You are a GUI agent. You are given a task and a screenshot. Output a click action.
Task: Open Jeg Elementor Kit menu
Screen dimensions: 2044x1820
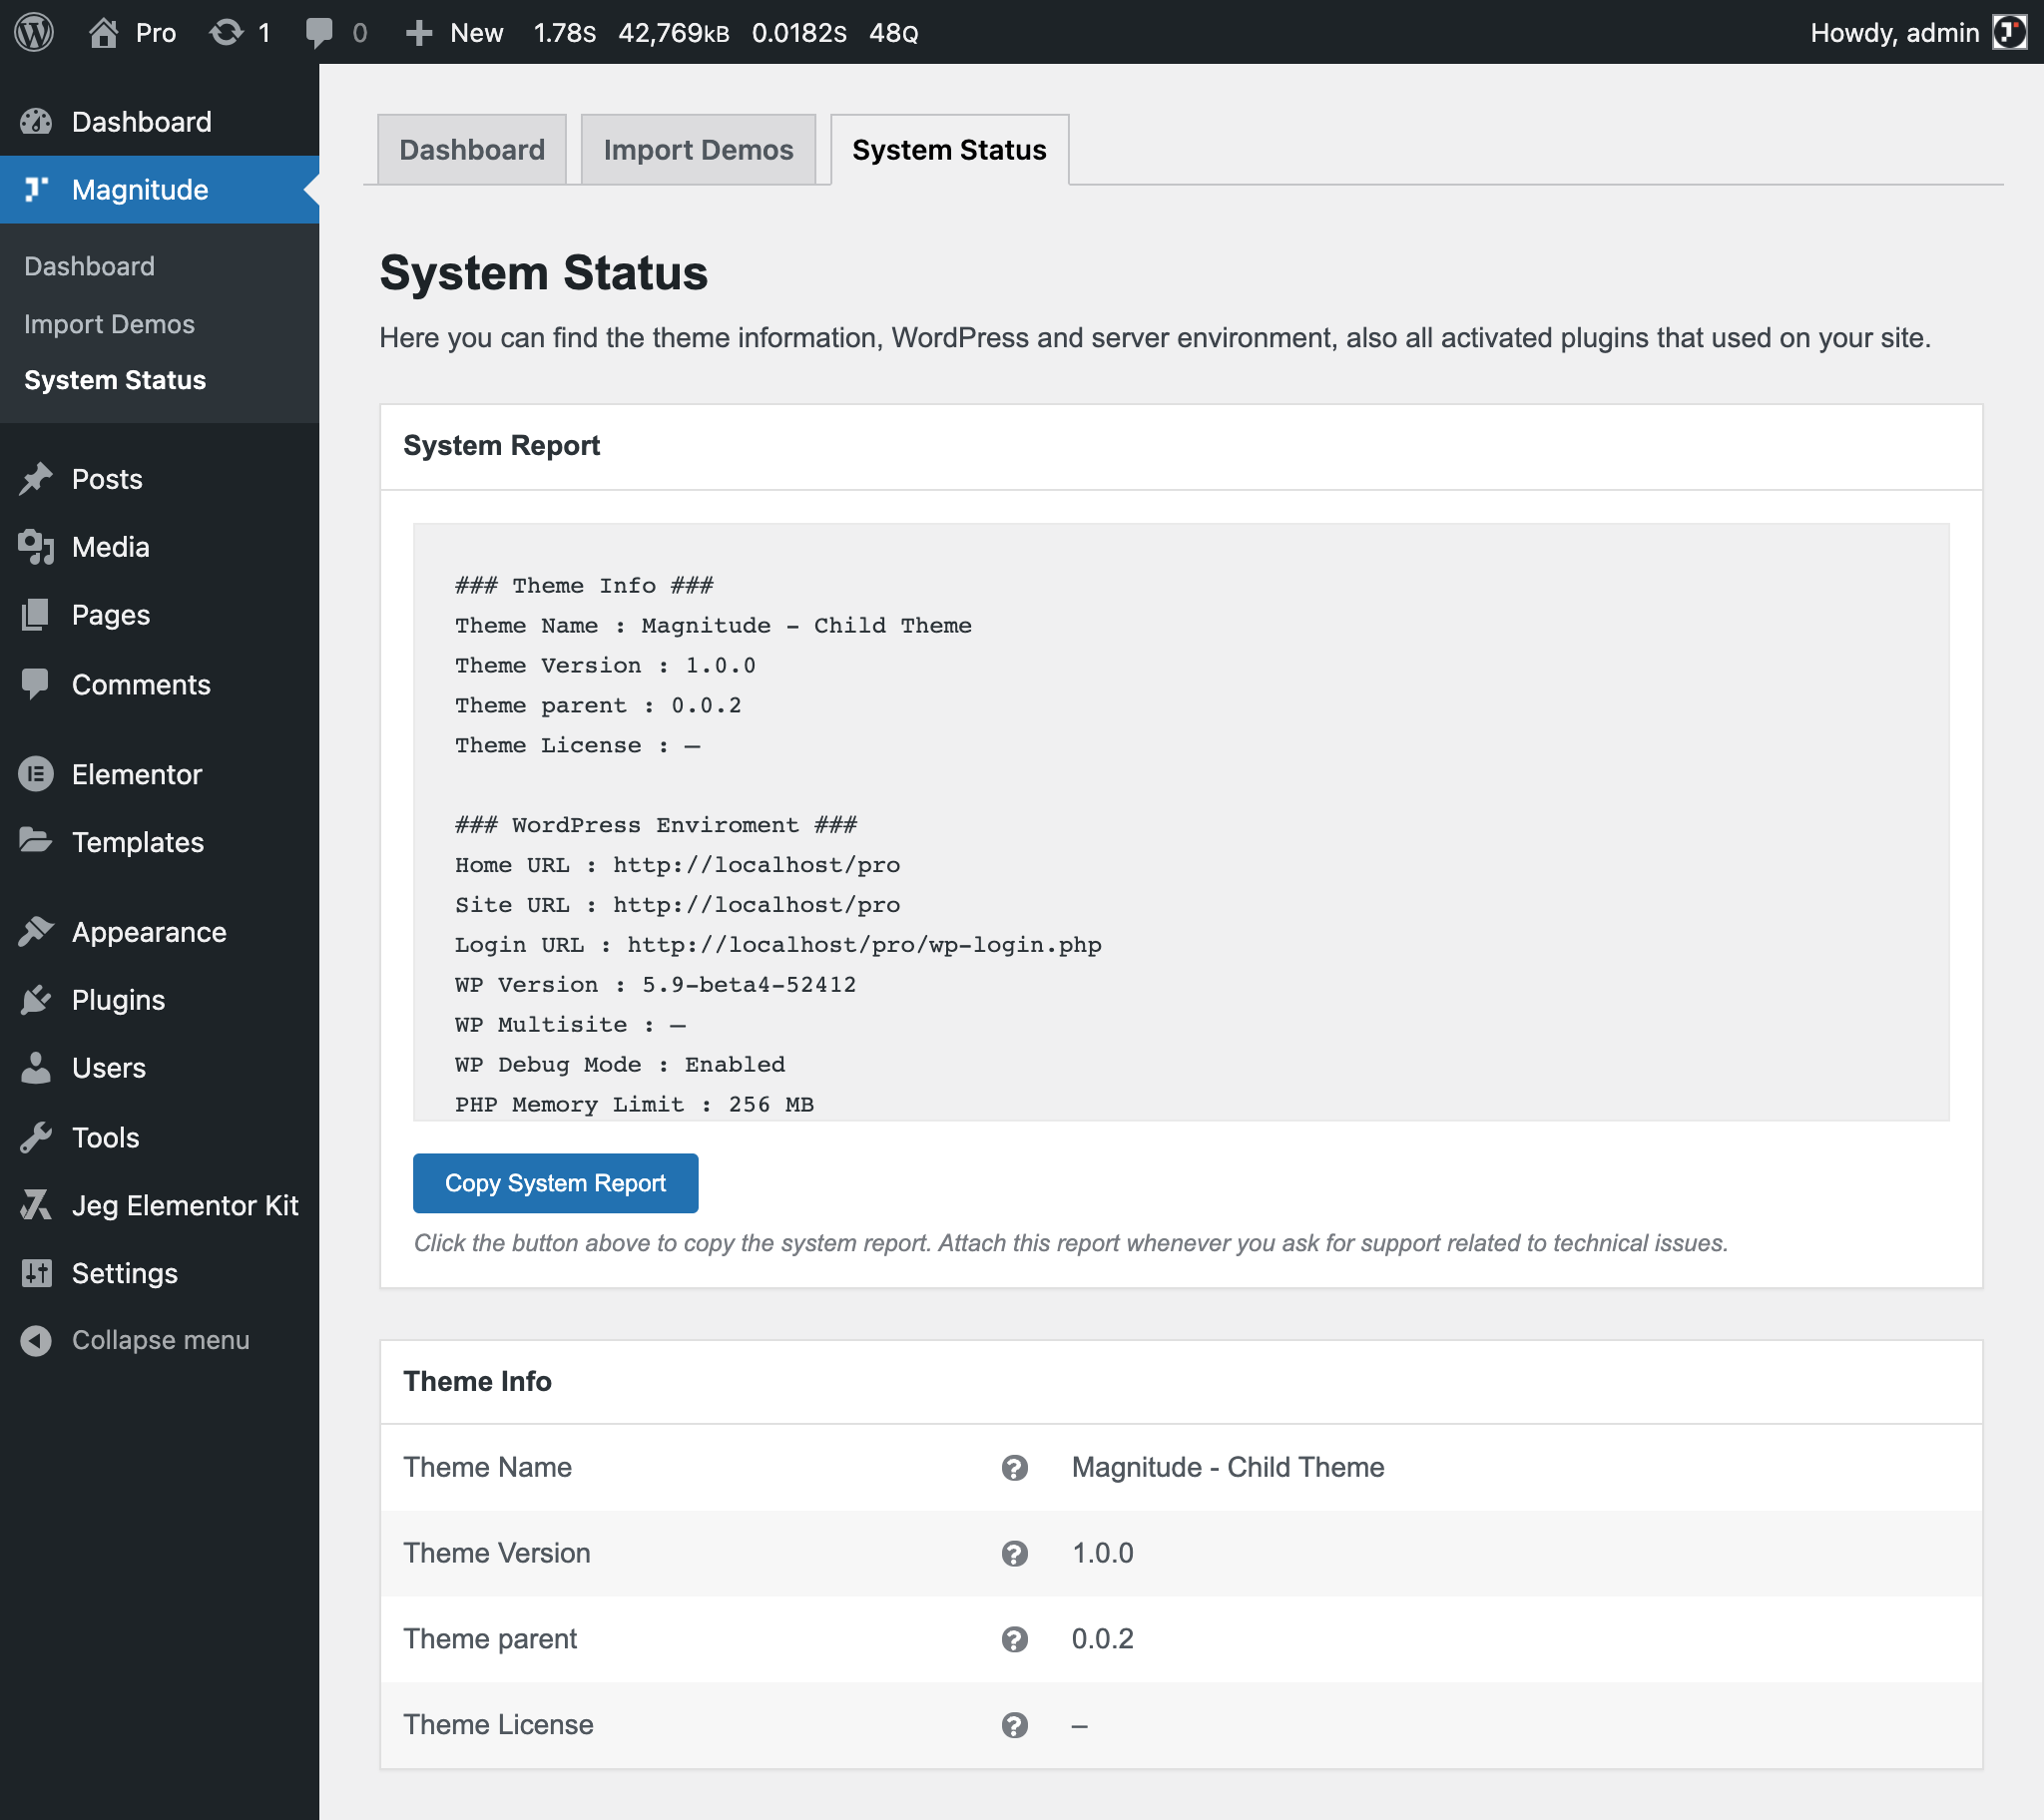pos(184,1205)
